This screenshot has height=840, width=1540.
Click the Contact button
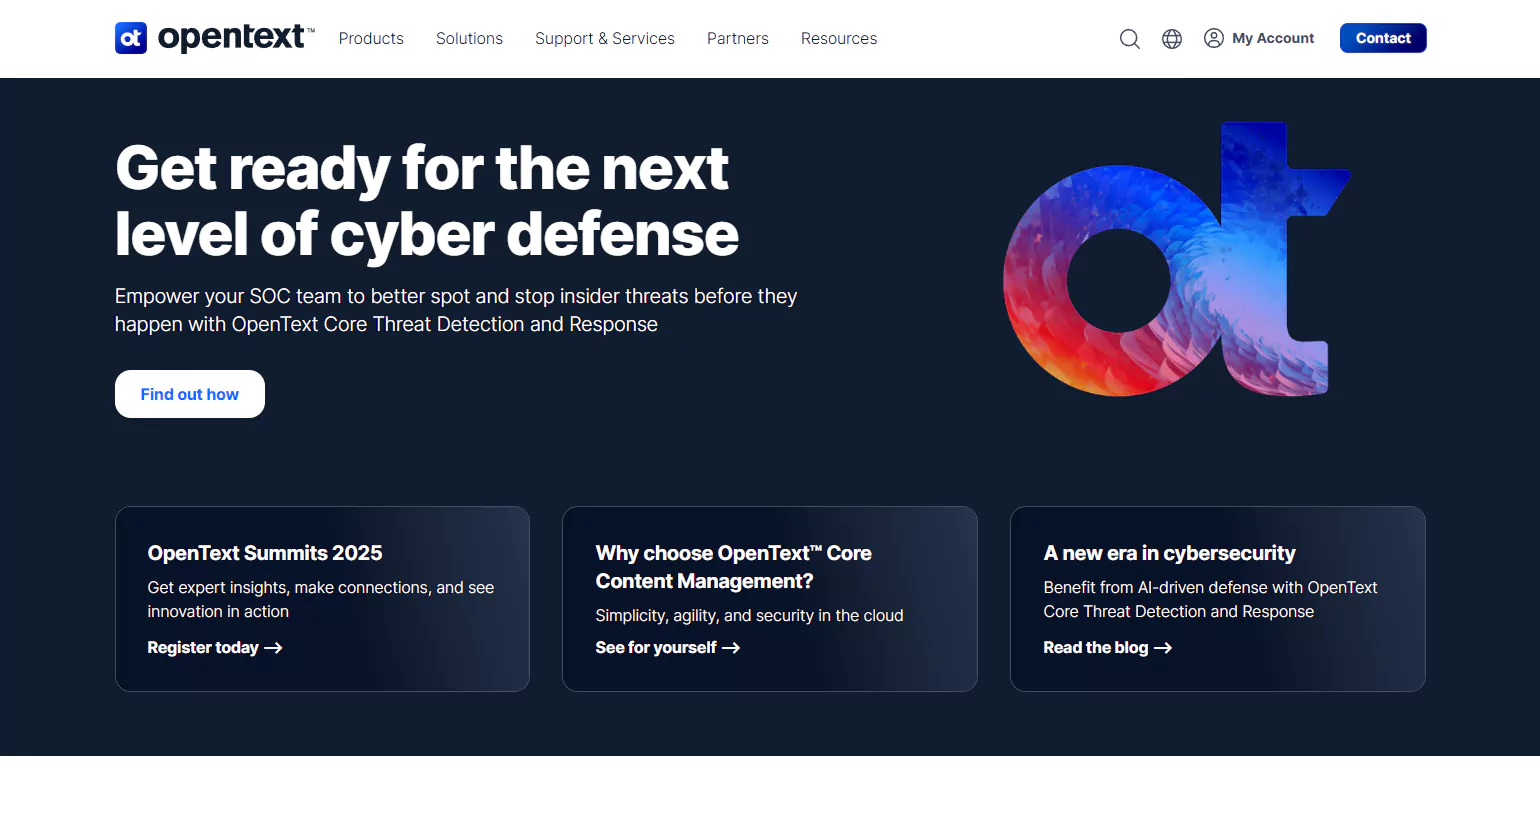[x=1383, y=38]
